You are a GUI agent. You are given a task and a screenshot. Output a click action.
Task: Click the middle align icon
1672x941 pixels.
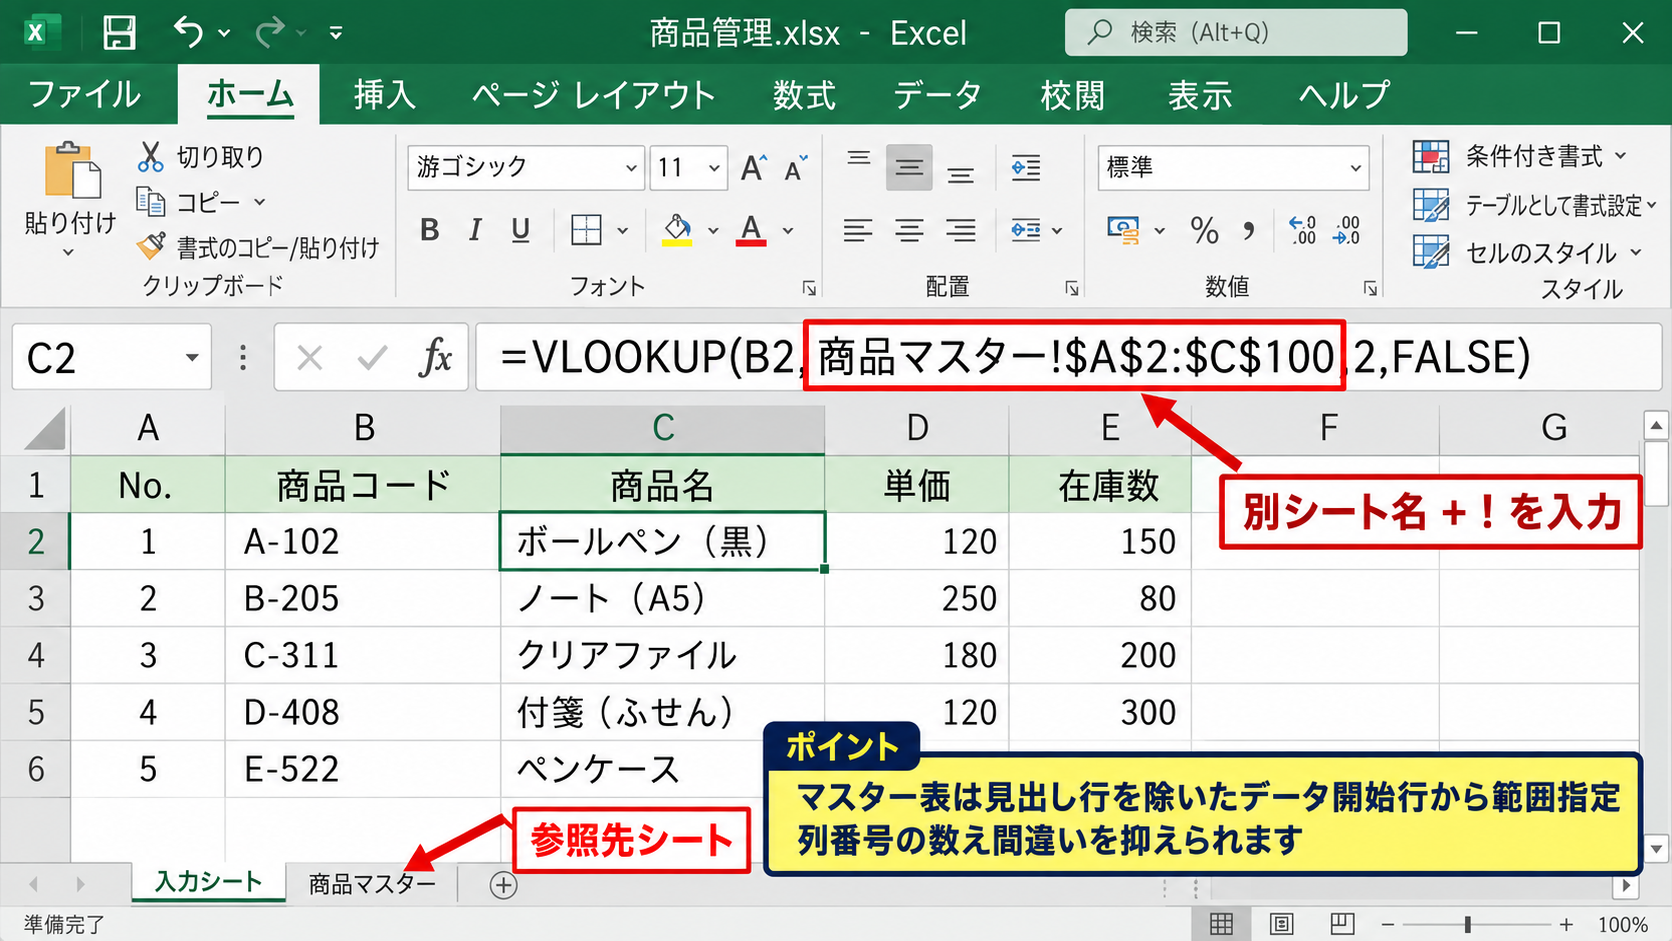pos(909,167)
